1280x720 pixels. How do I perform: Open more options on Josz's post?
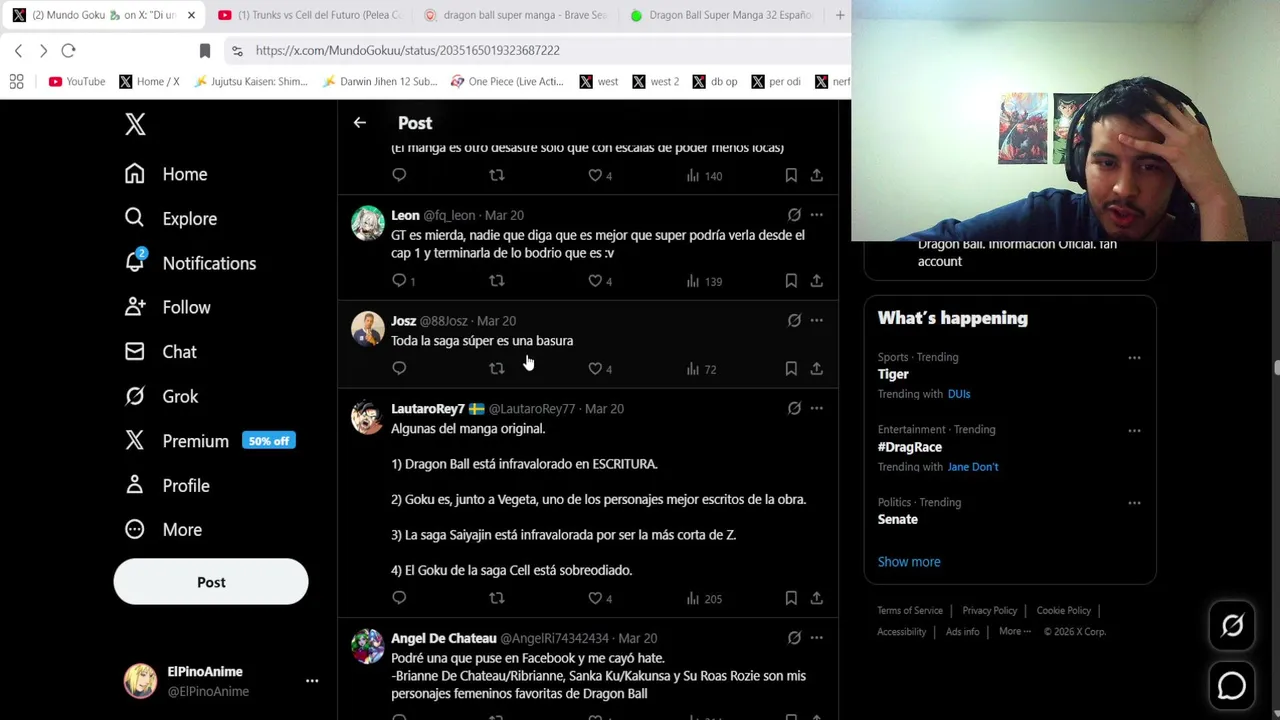(x=817, y=321)
